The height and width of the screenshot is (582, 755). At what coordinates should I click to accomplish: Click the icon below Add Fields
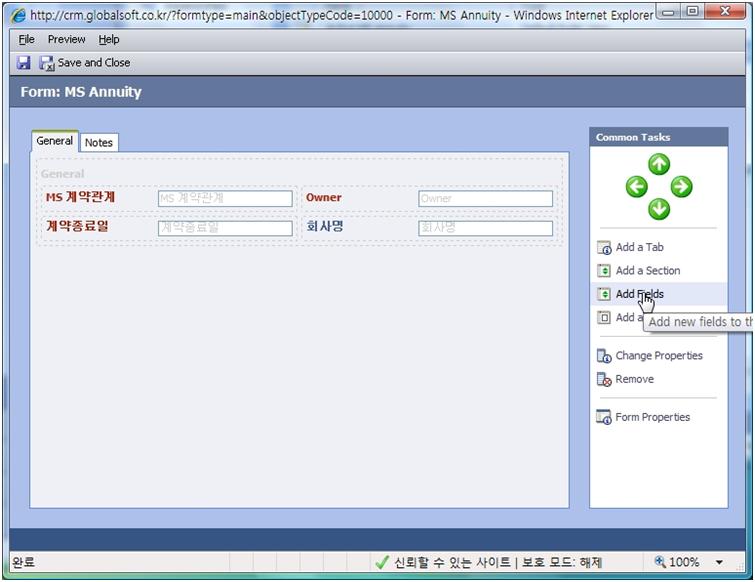click(604, 318)
